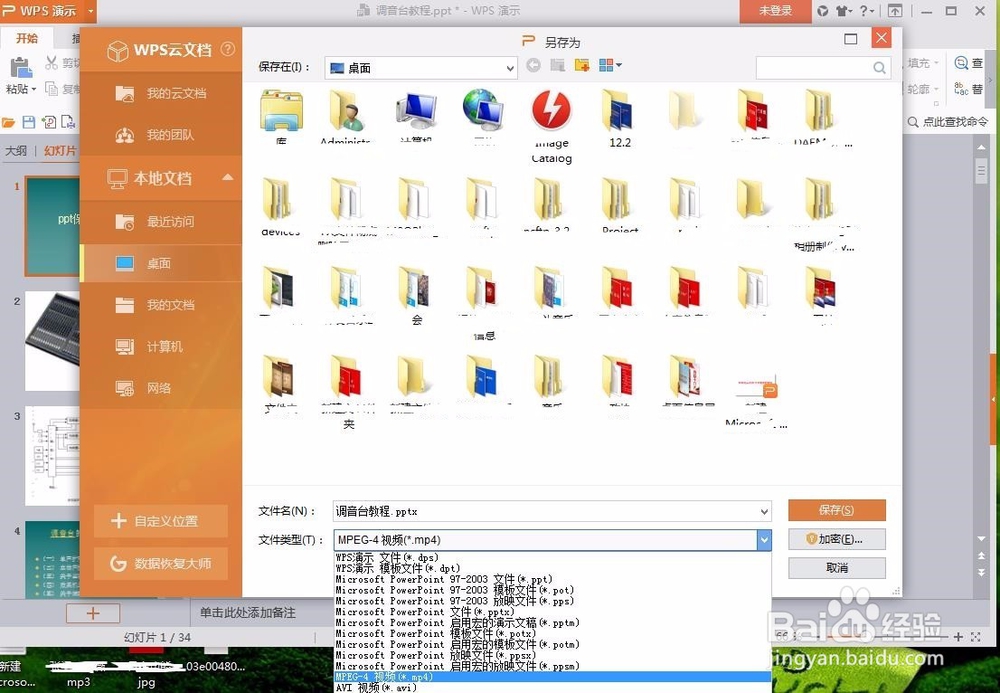Click the 复制 copy icon
Screen dimensions: 1000x693
52,89
